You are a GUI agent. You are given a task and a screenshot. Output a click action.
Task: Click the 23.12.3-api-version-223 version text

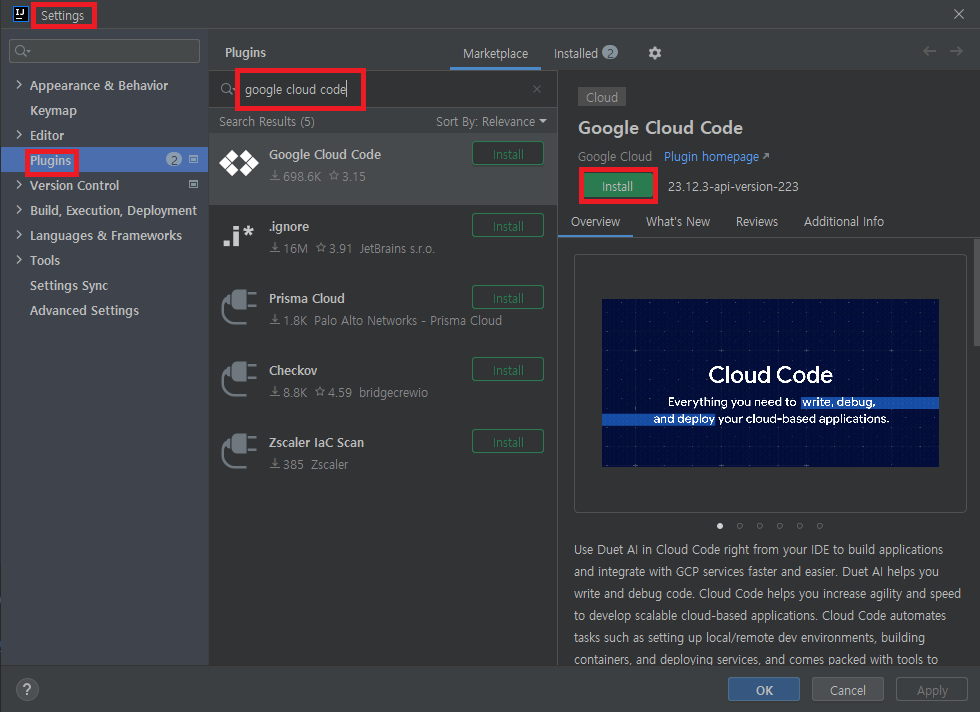(x=732, y=186)
